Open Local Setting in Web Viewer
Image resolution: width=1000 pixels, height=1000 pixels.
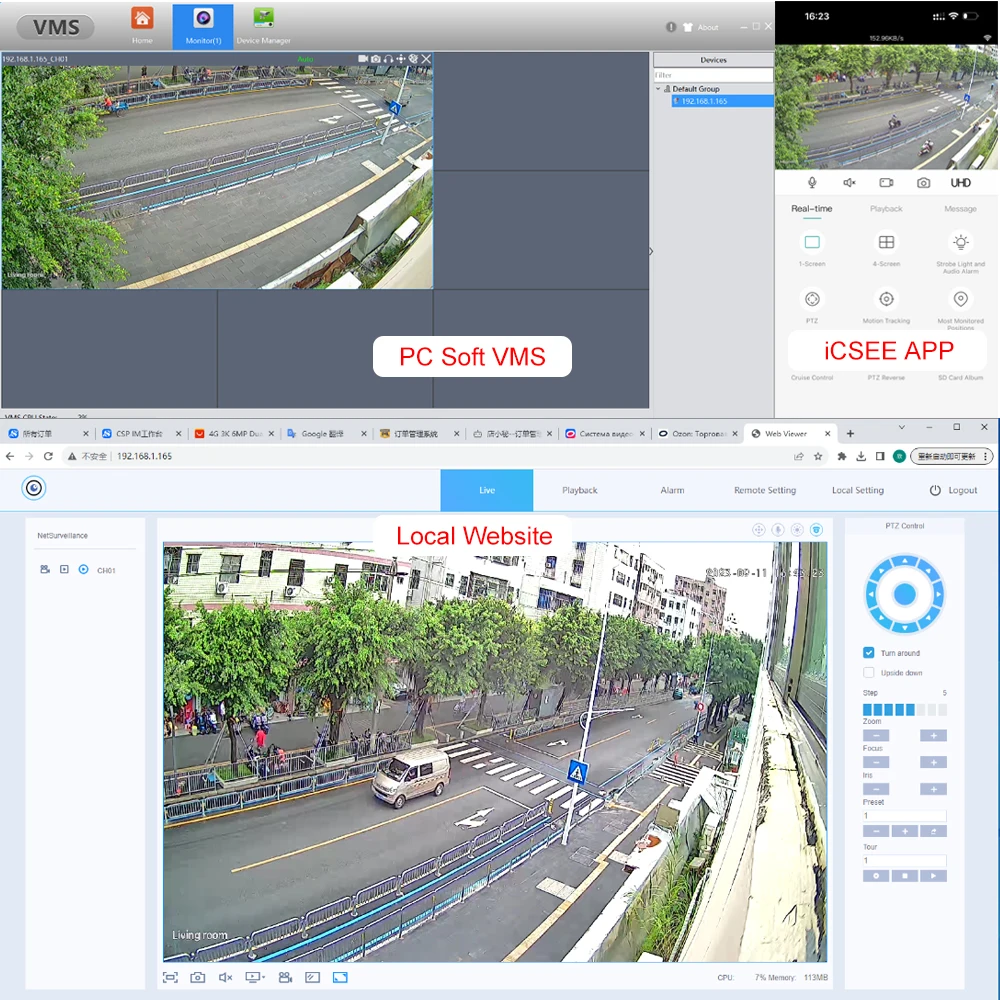(858, 490)
